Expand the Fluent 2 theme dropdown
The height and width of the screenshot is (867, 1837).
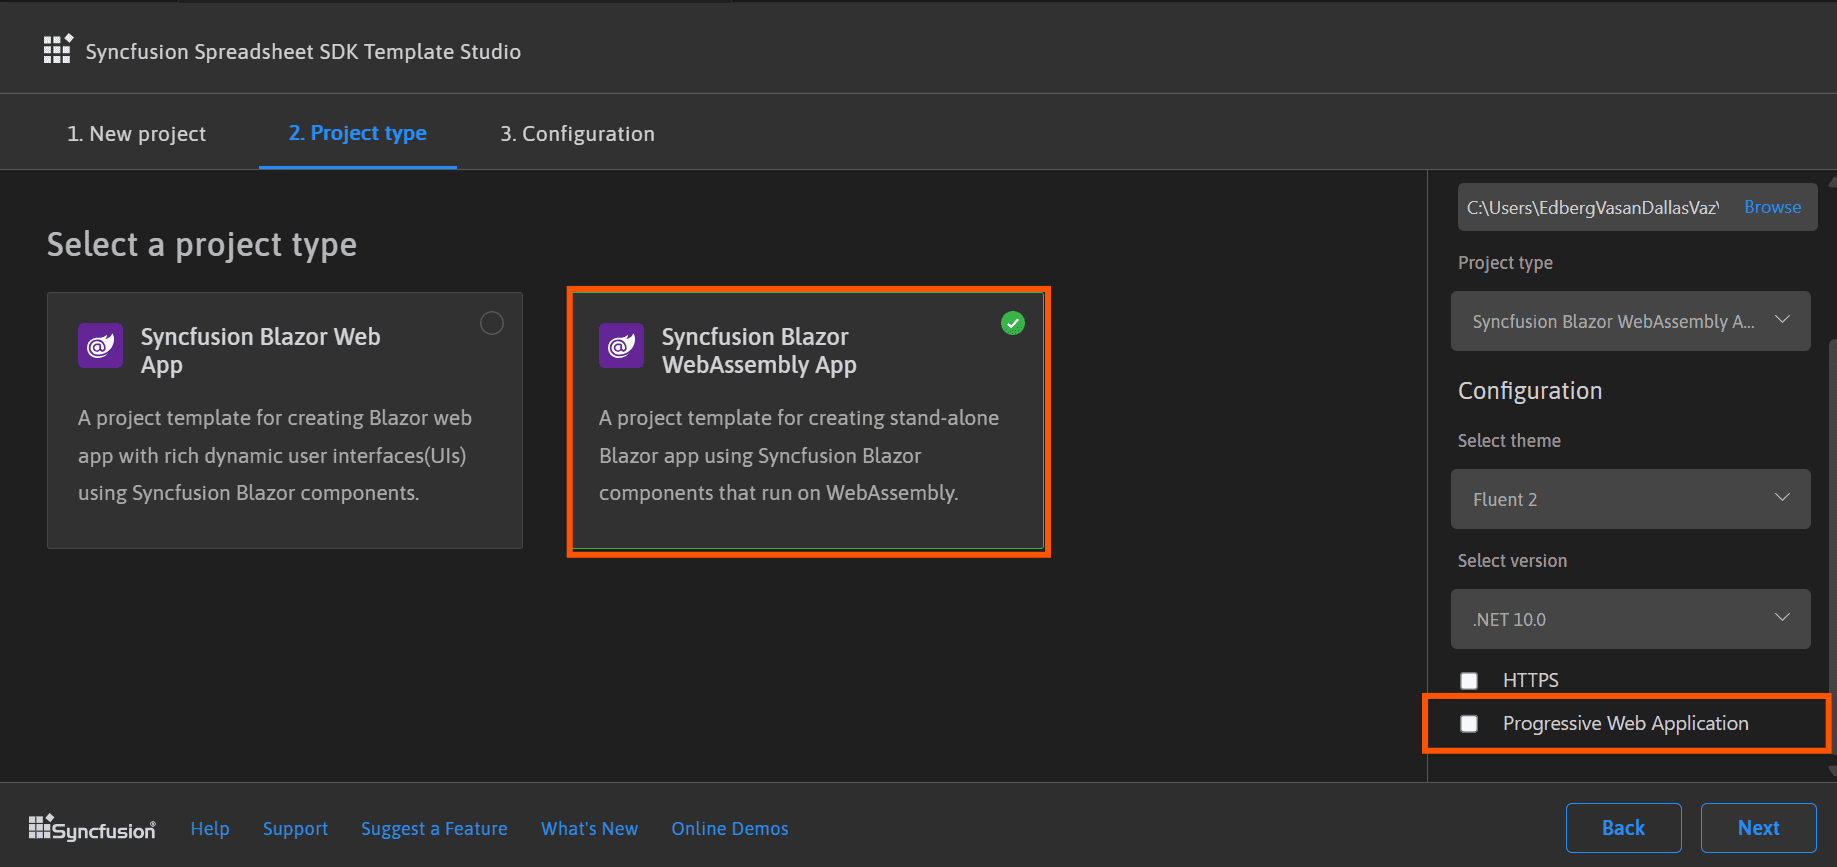pyautogui.click(x=1630, y=499)
